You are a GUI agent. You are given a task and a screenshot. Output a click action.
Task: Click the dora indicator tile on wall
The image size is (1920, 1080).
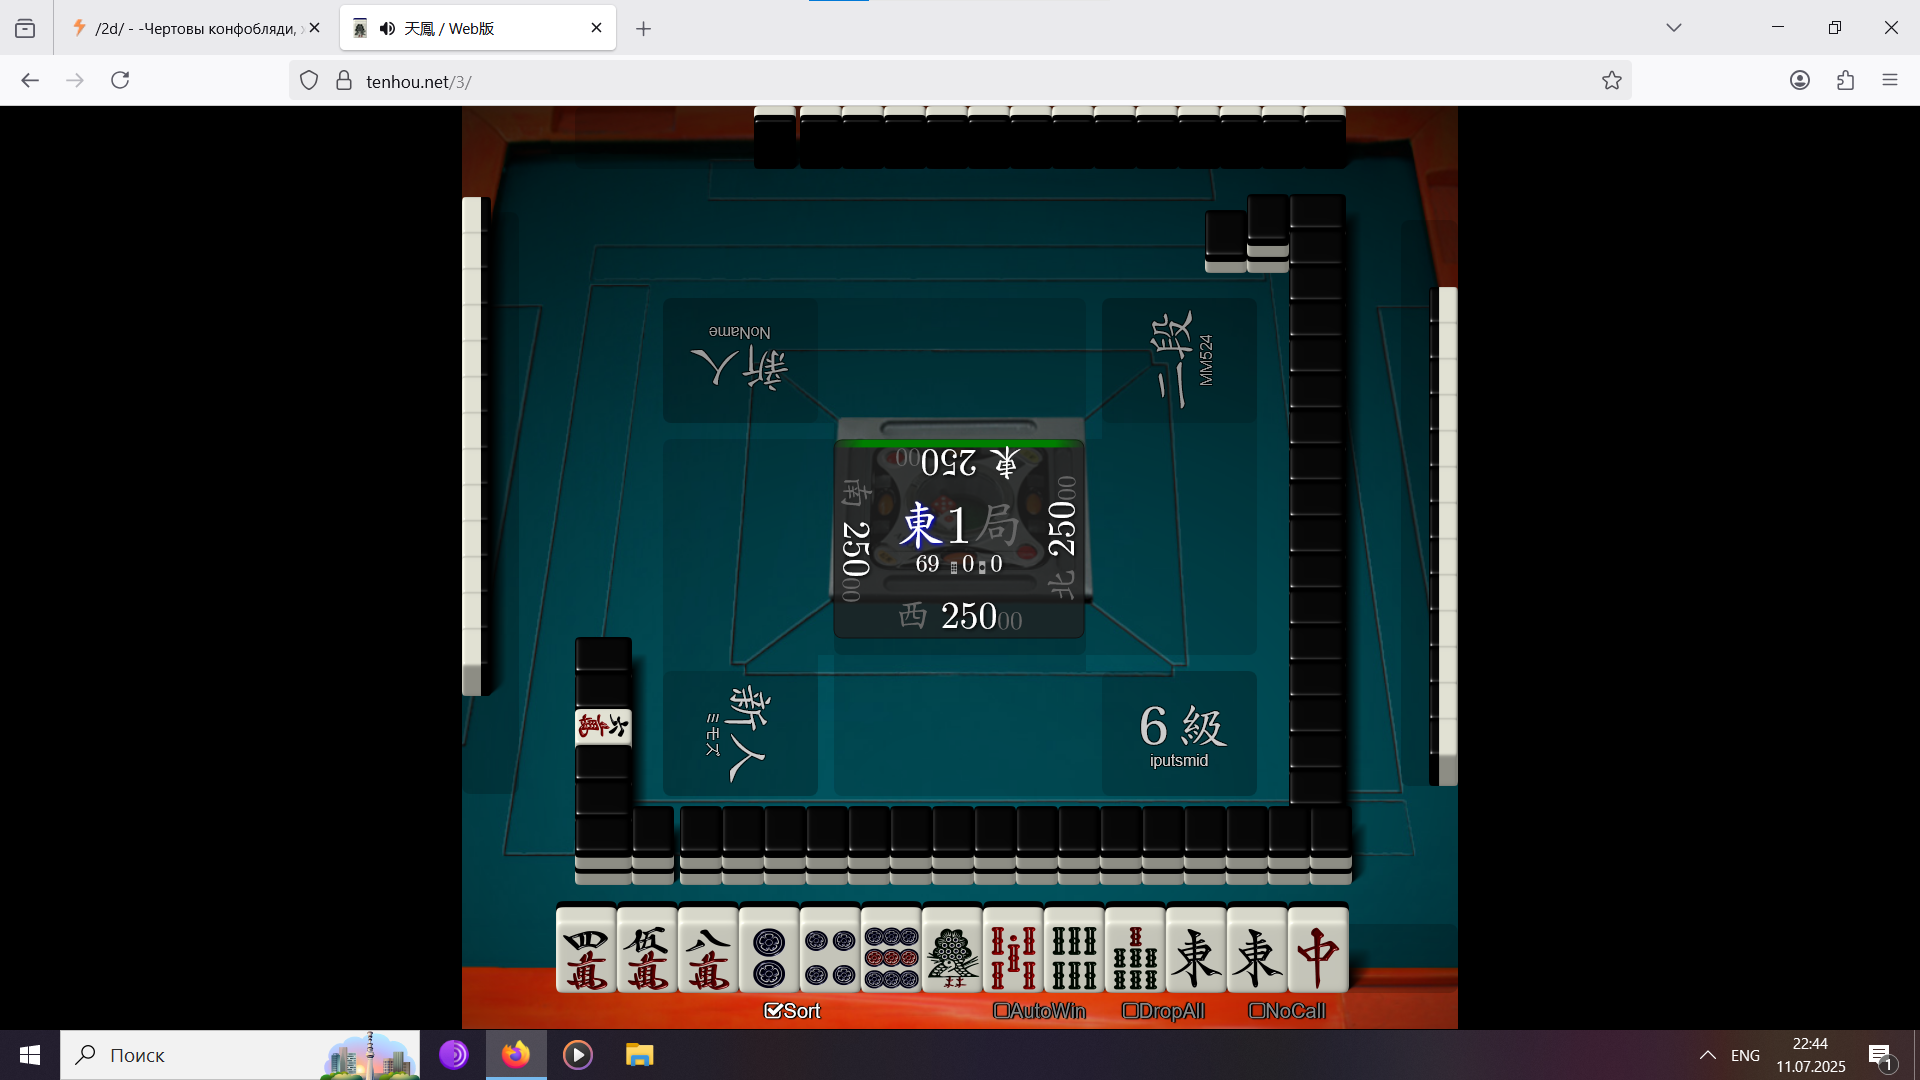coord(603,727)
